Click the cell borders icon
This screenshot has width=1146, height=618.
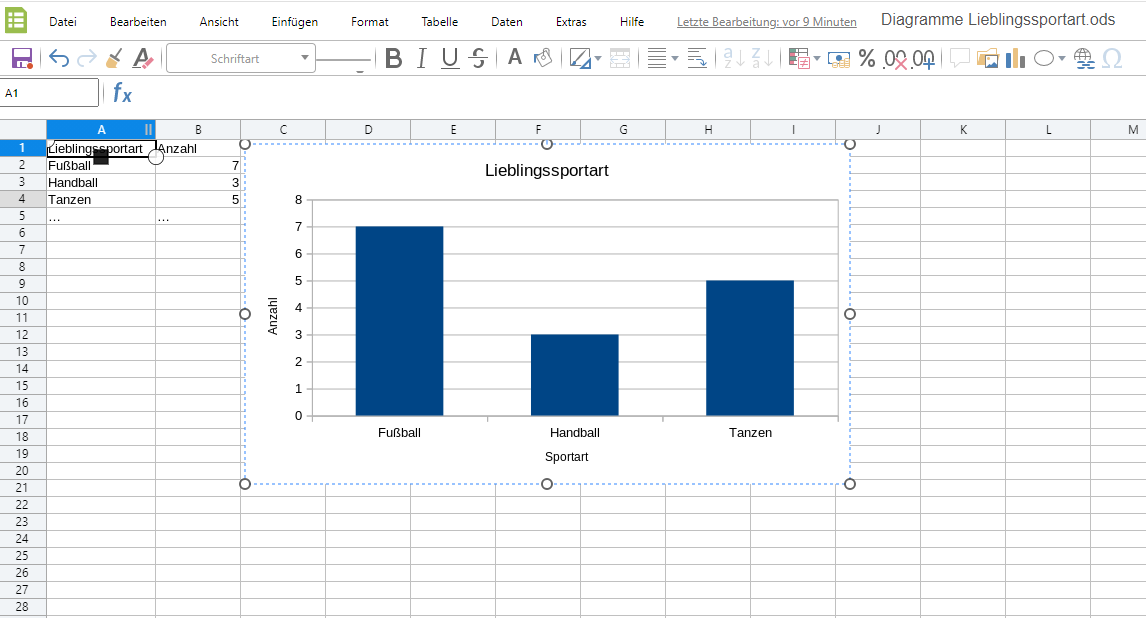[x=580, y=58]
